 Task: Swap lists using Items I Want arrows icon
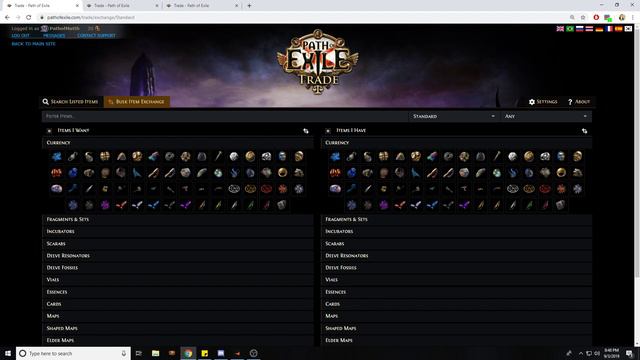(306, 131)
